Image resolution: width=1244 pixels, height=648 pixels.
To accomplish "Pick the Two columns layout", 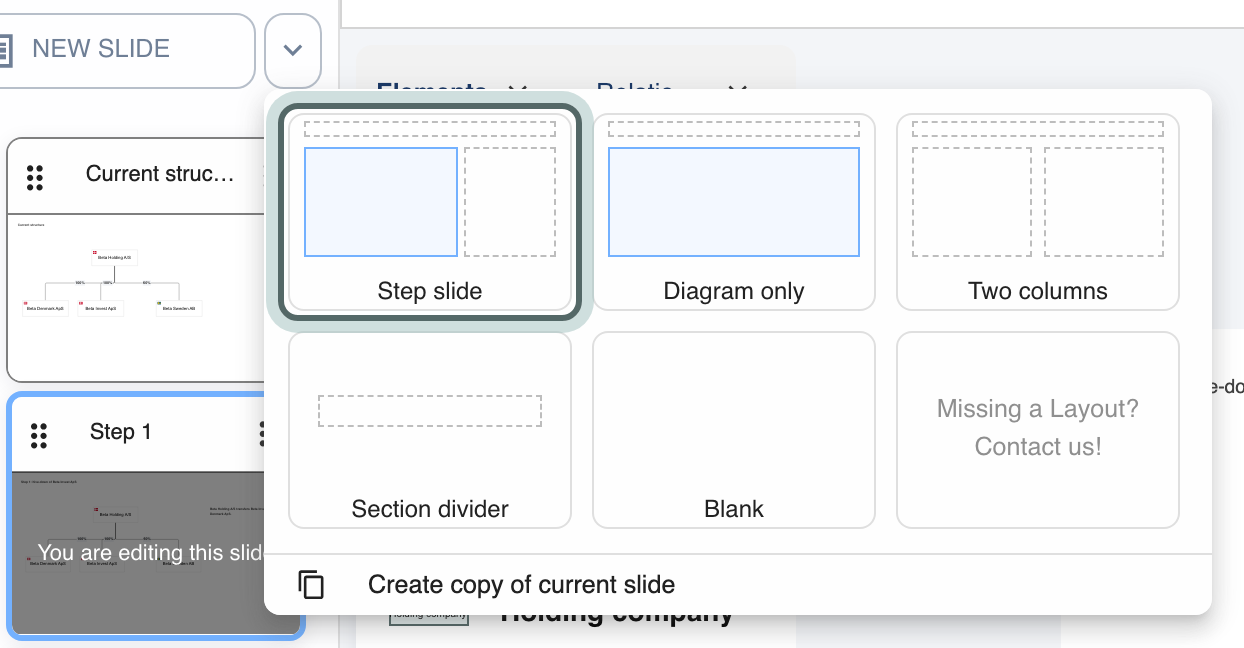I will coord(1038,211).
